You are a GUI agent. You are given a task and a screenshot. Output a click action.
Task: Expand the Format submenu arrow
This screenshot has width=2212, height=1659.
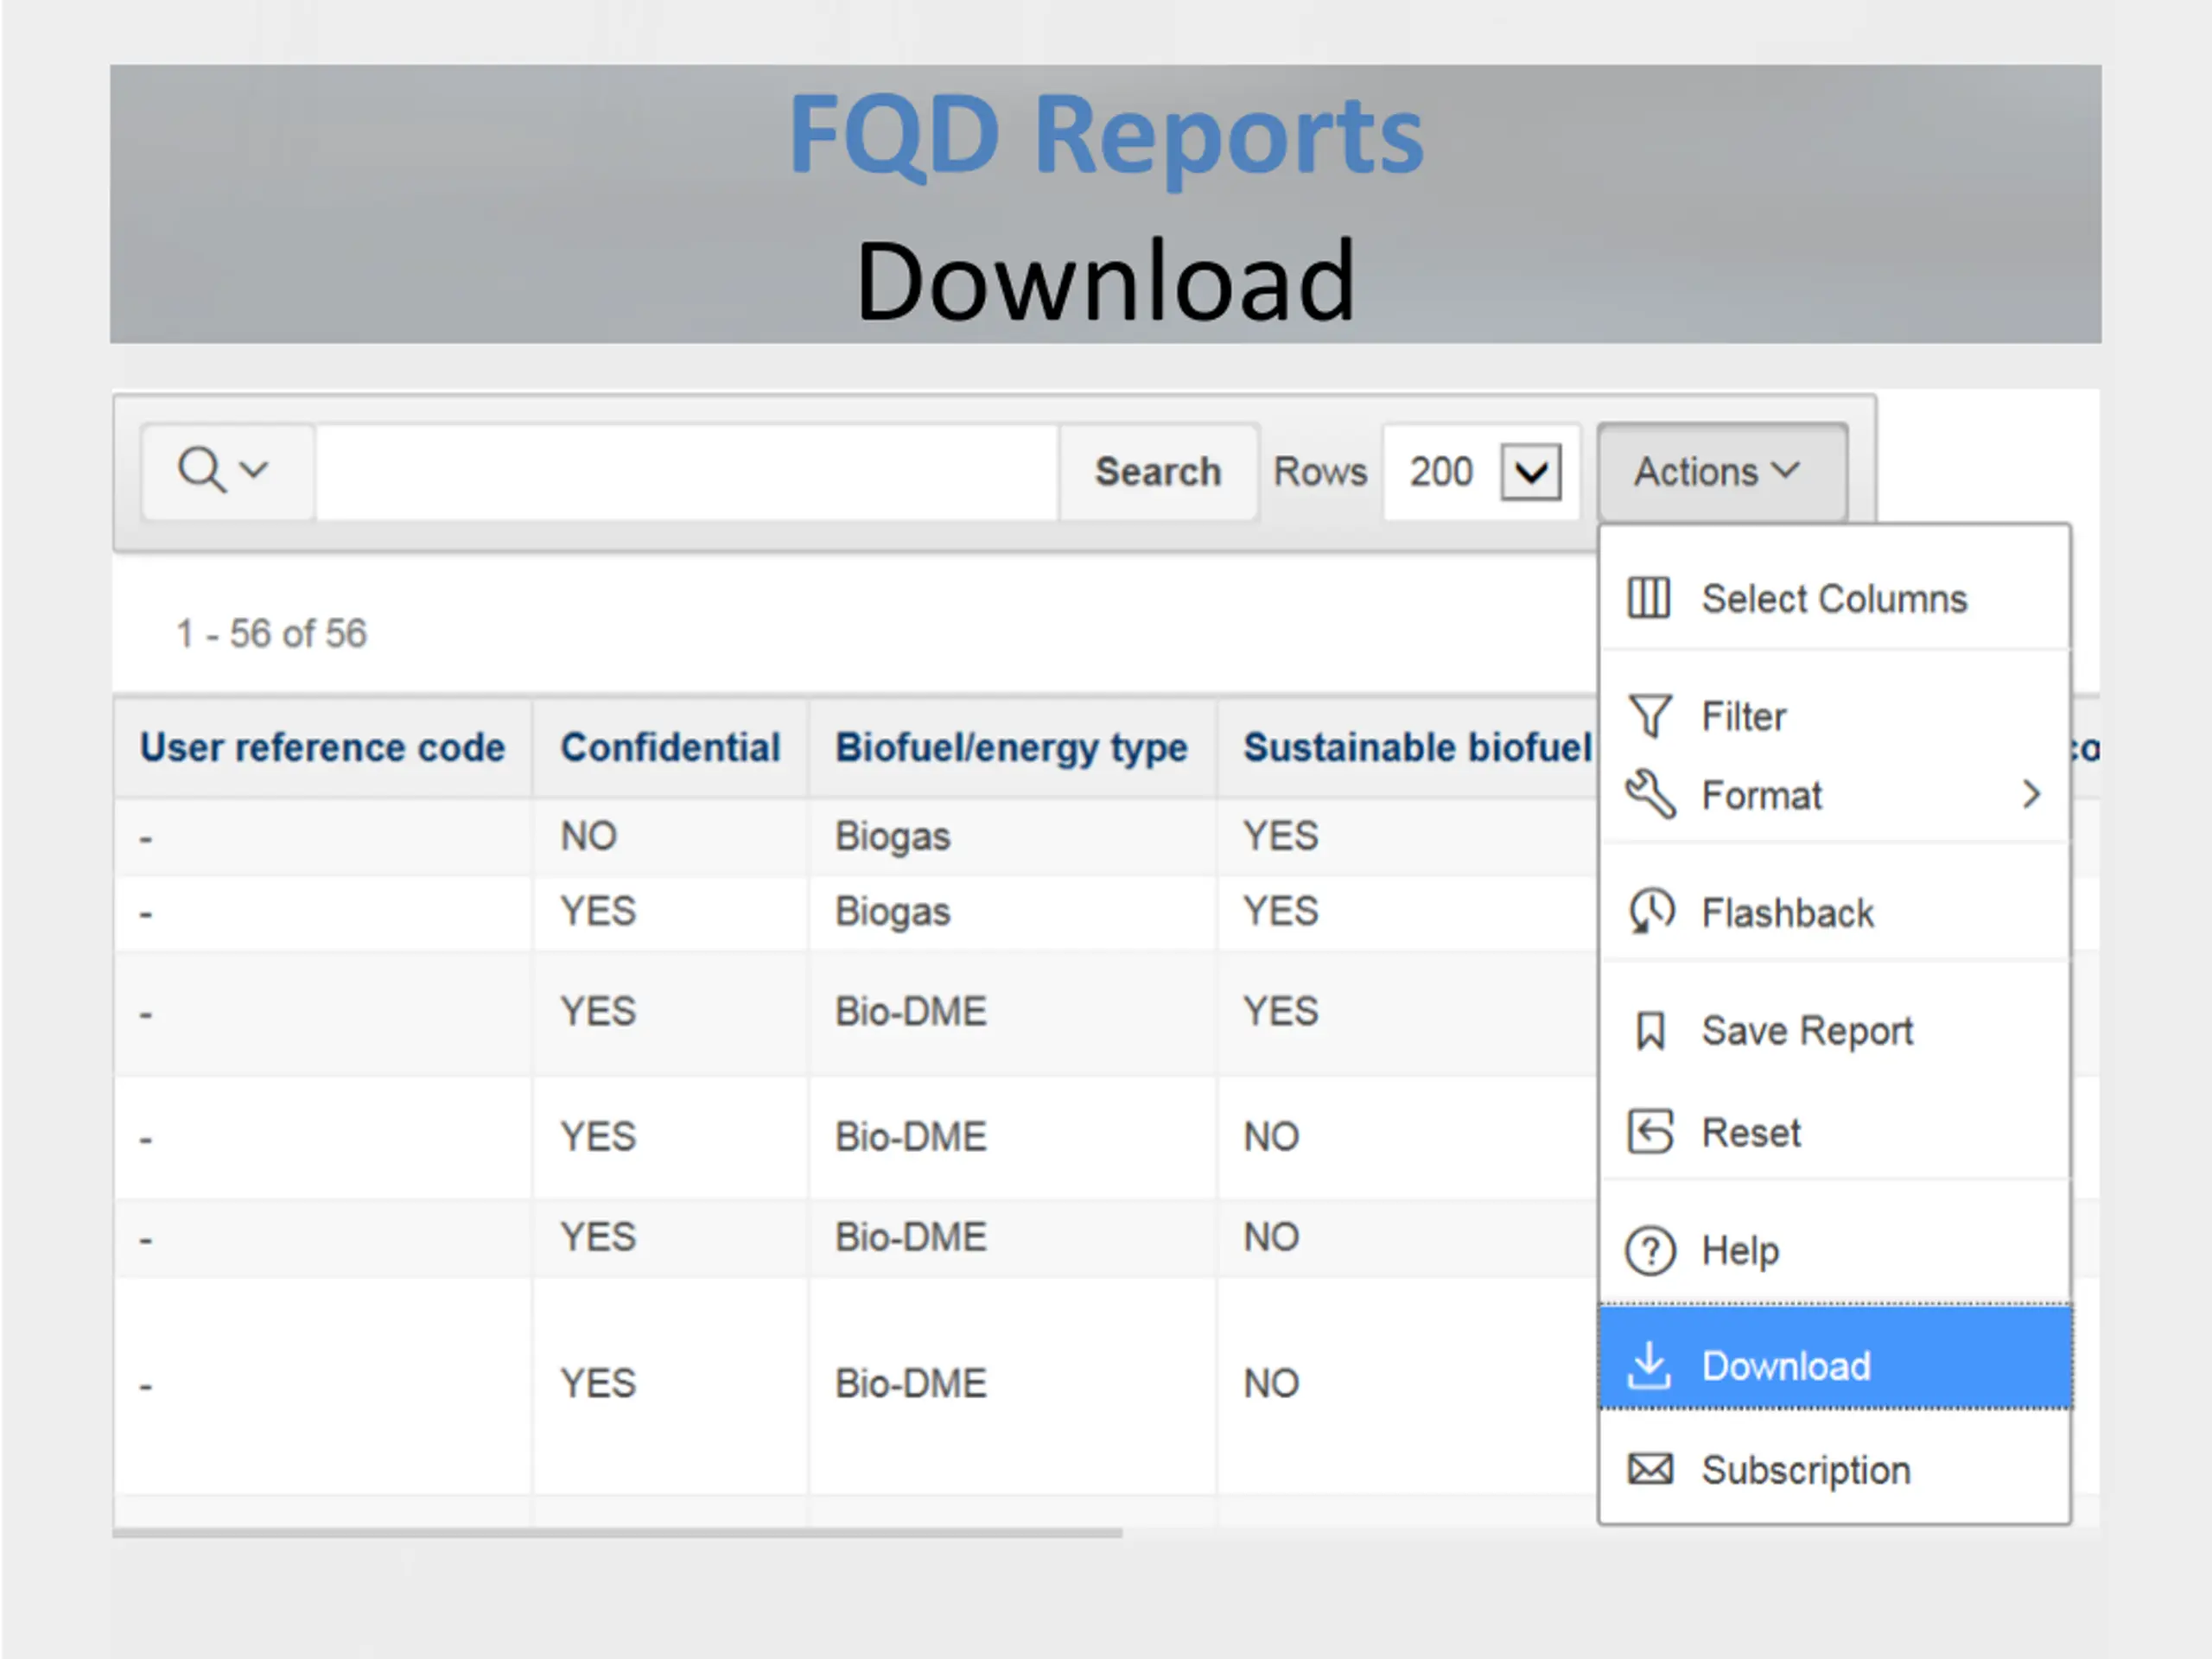coord(2030,795)
